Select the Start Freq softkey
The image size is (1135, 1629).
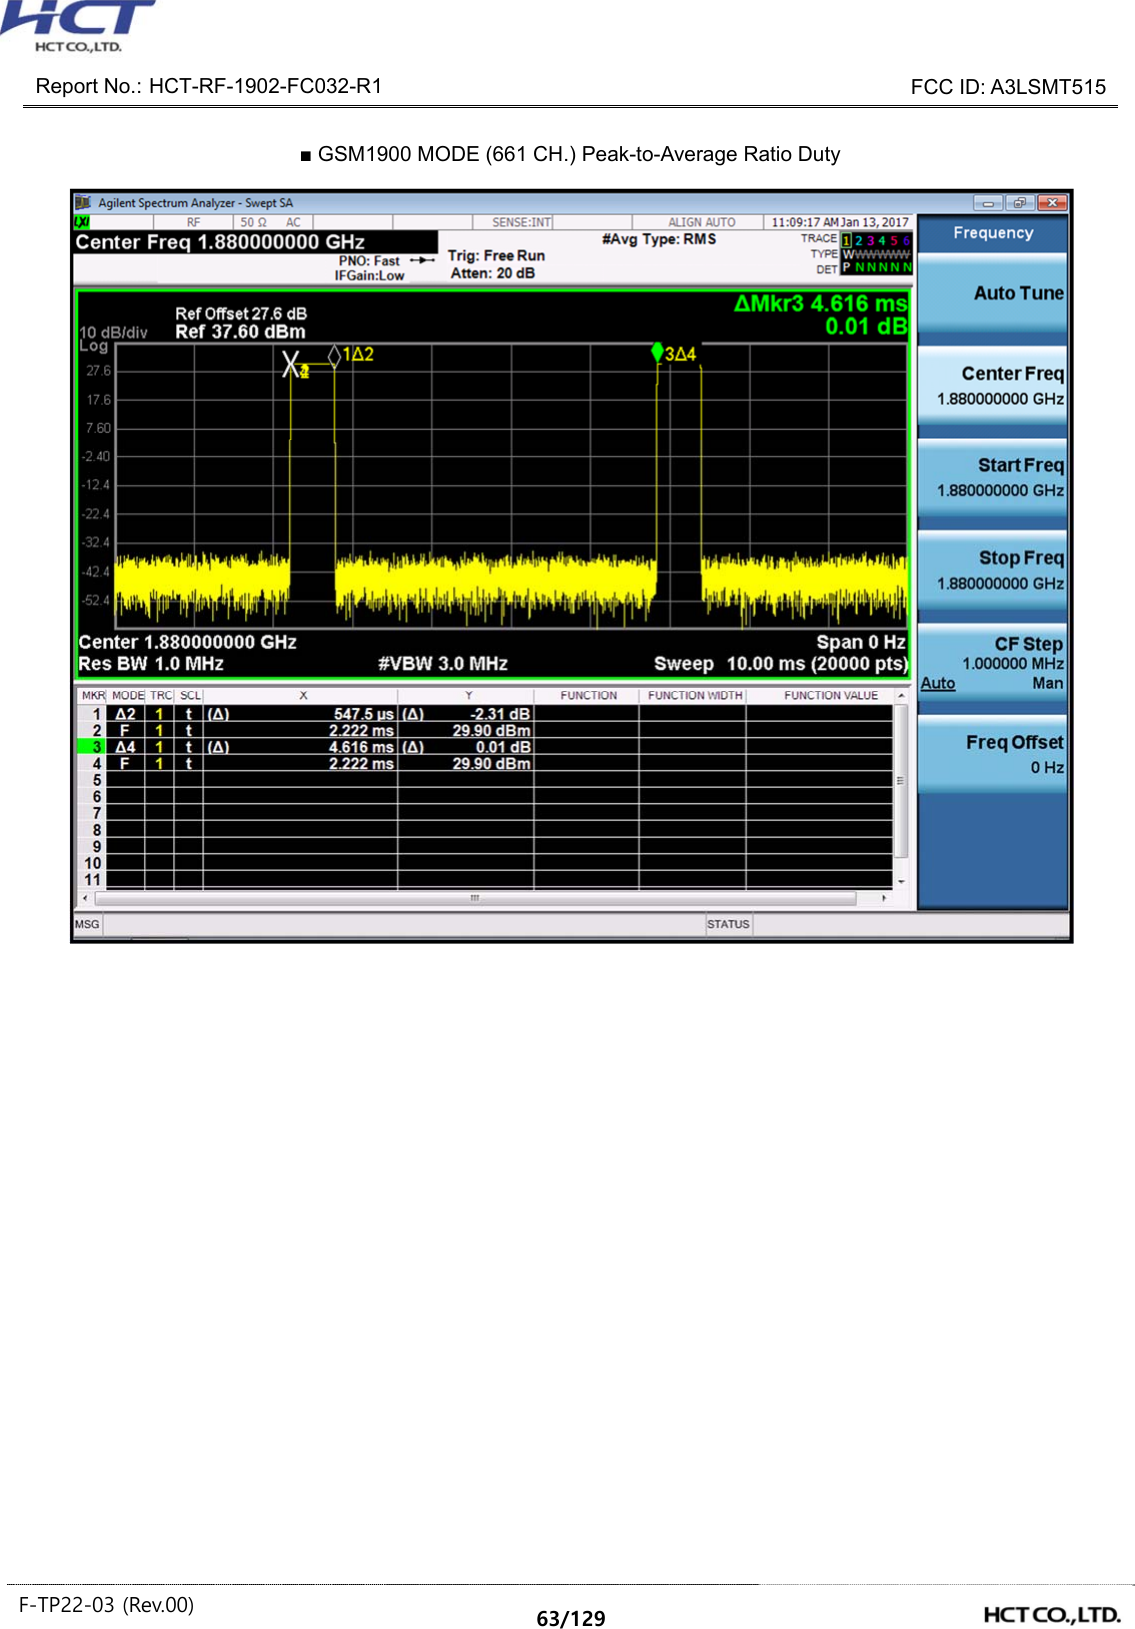993,477
